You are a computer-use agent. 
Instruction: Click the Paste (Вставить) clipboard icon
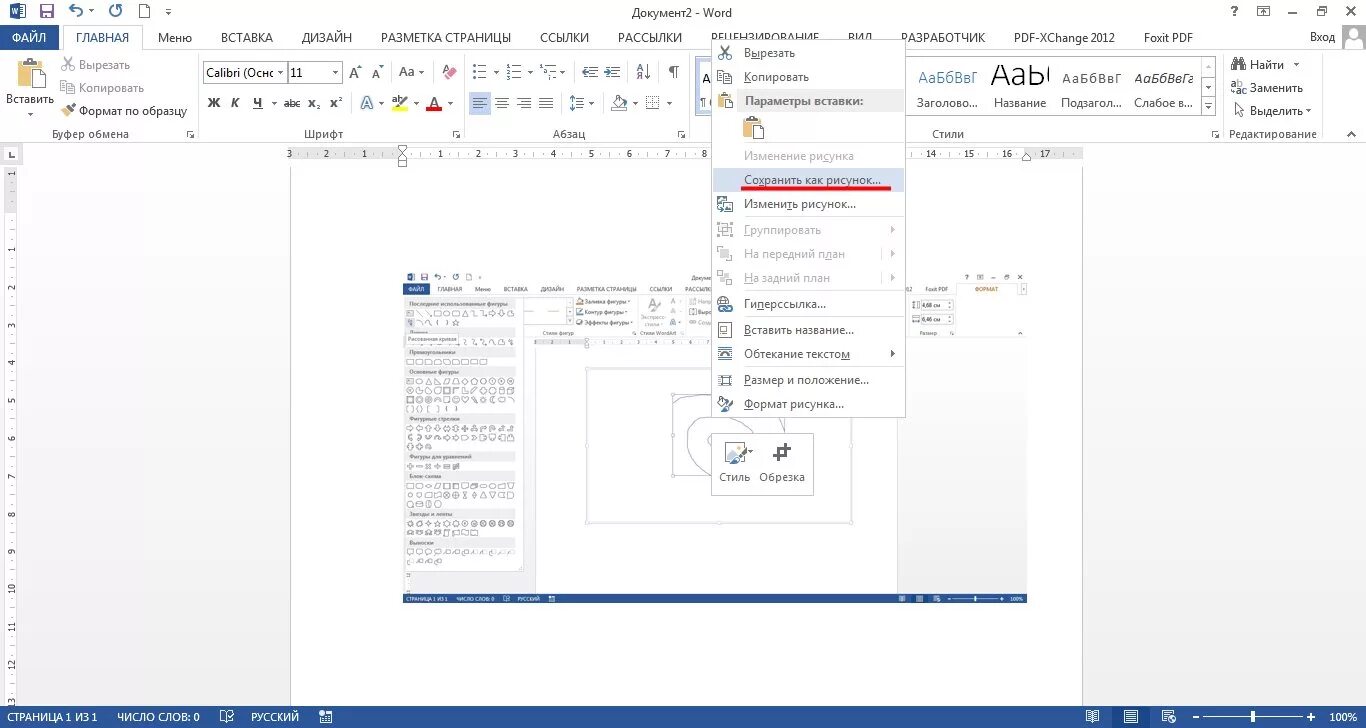coord(30,75)
